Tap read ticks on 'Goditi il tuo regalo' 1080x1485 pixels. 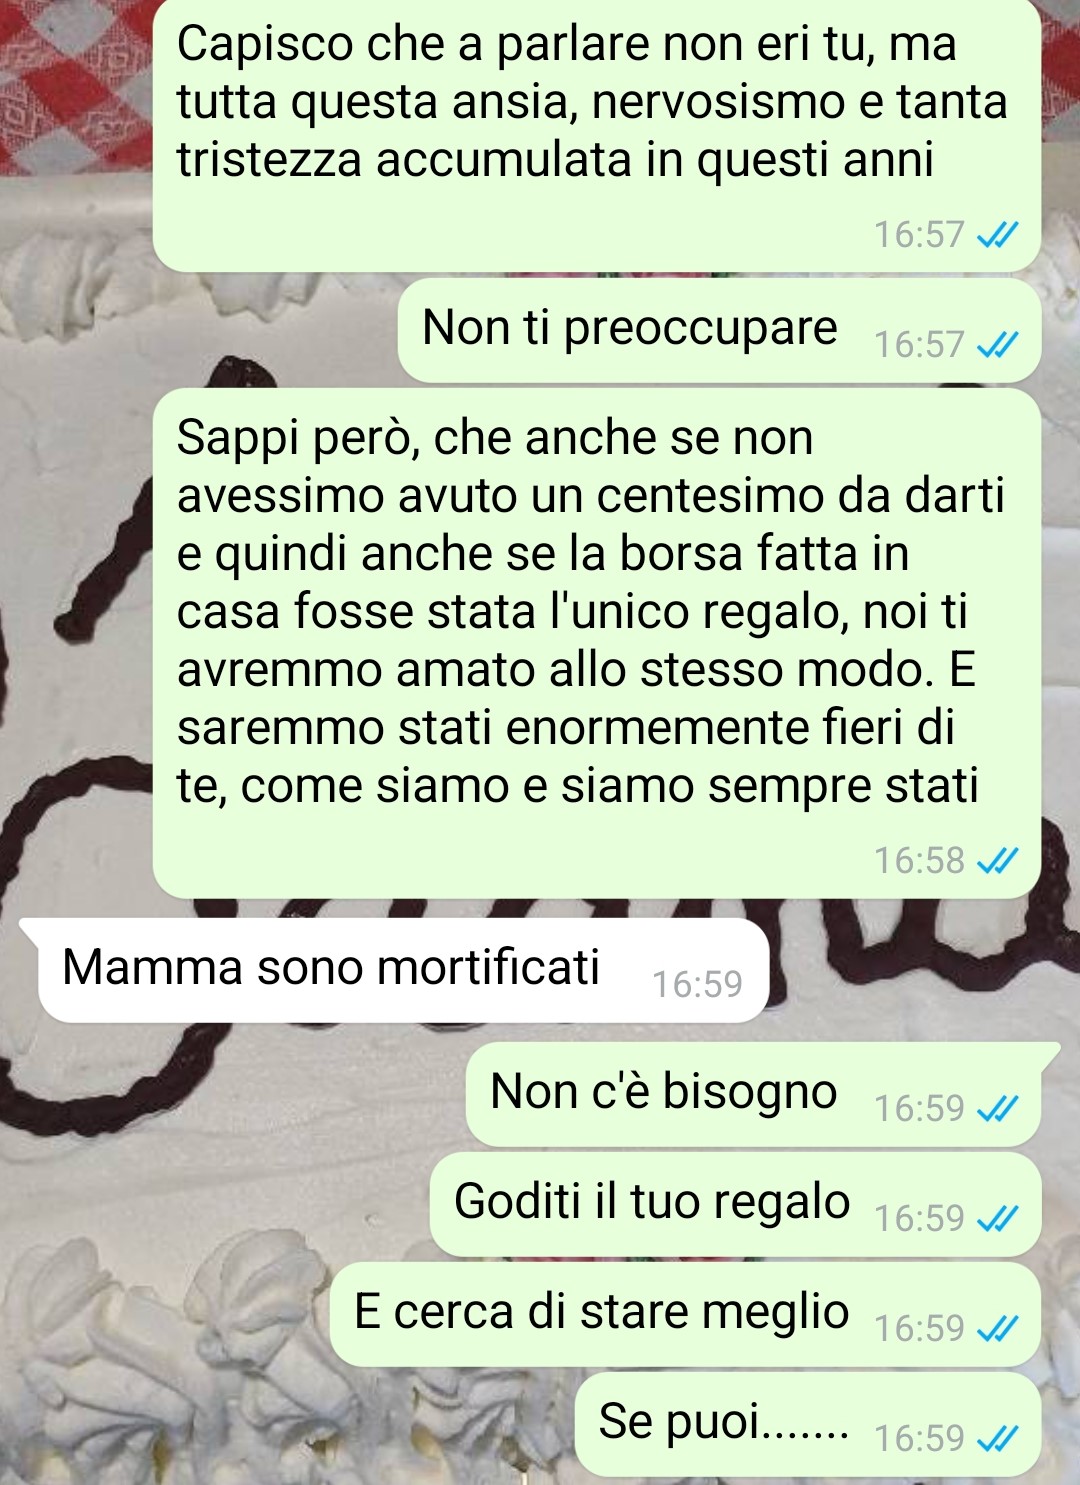tap(997, 1218)
